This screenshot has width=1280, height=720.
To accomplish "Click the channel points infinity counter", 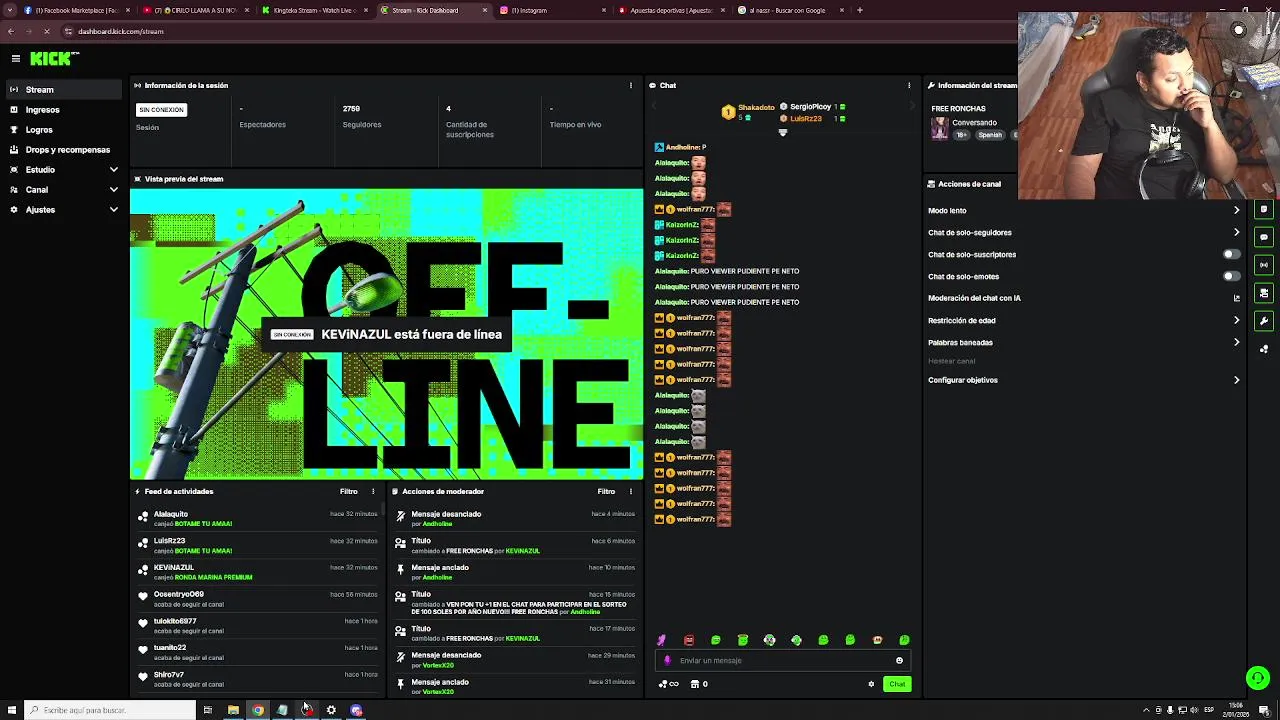I will [x=668, y=685].
